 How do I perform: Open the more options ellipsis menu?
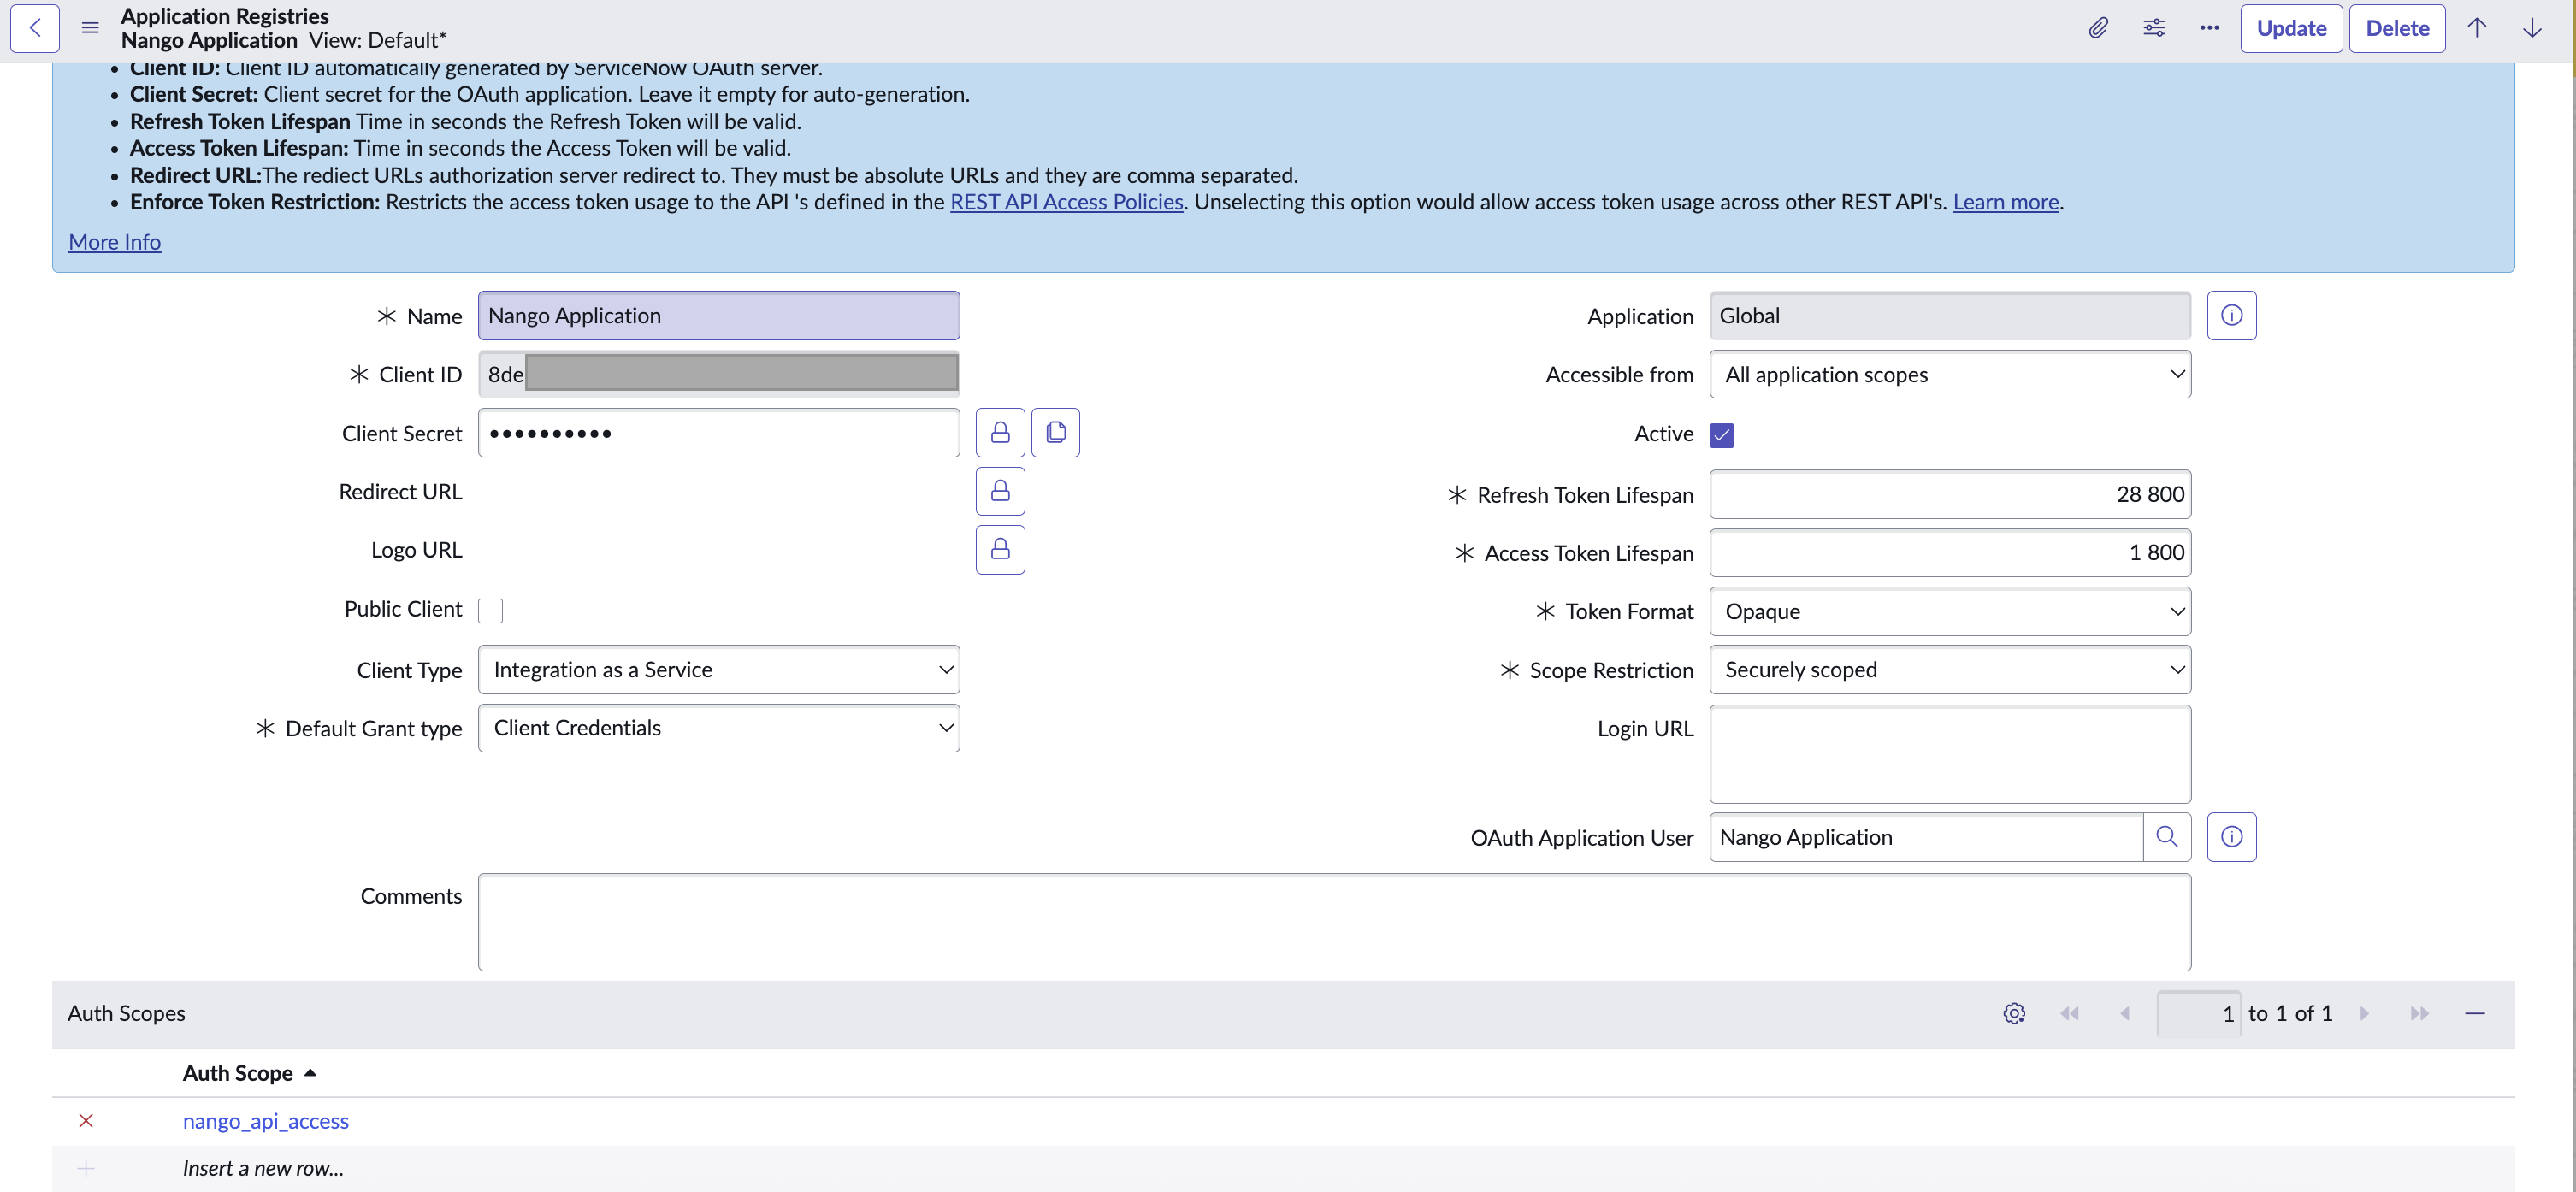coord(2210,28)
